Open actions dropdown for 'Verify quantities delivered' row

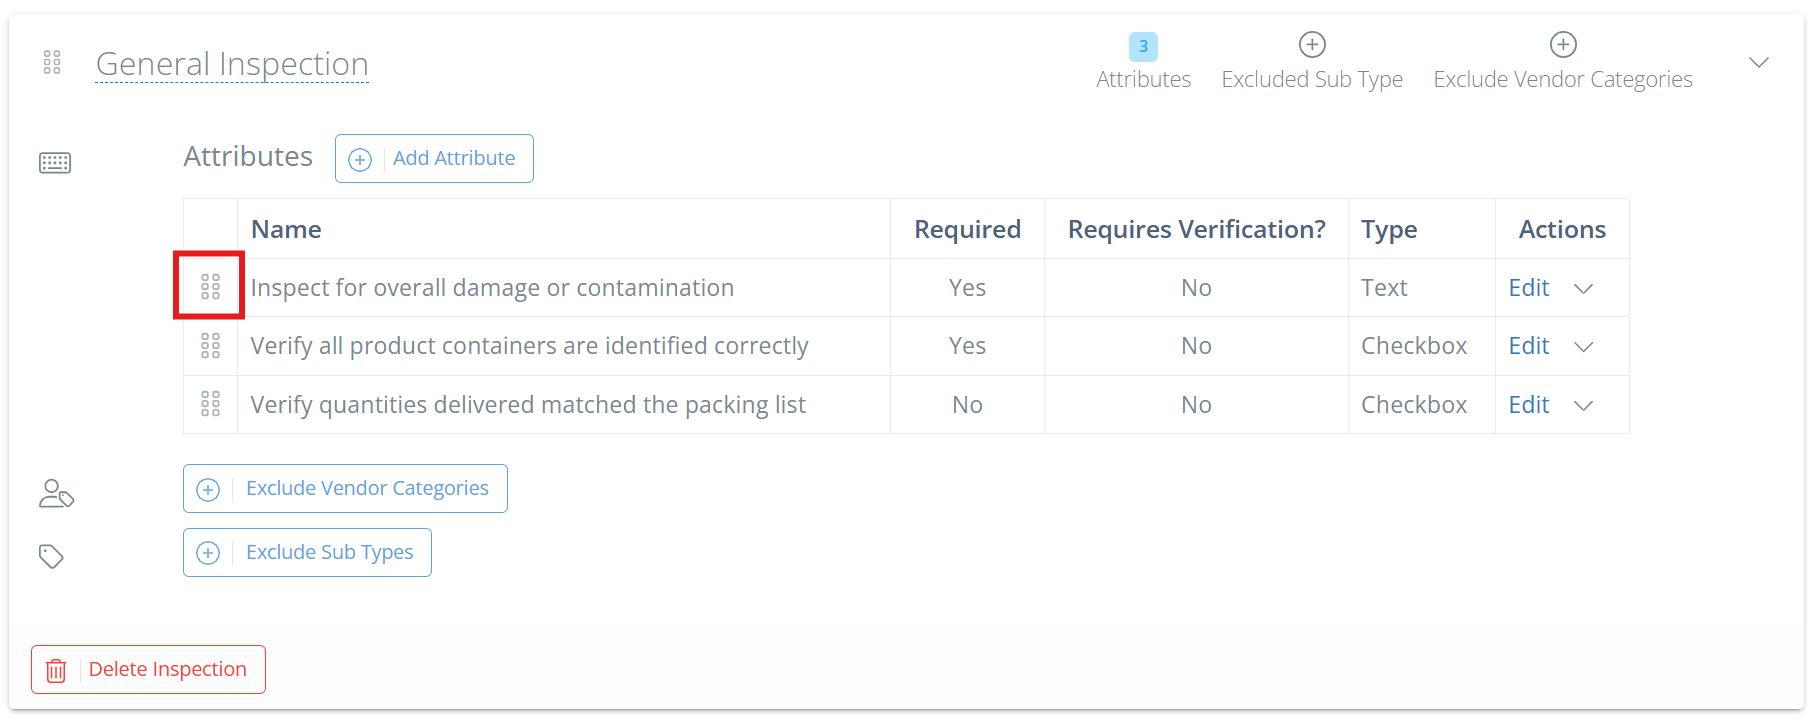1583,406
